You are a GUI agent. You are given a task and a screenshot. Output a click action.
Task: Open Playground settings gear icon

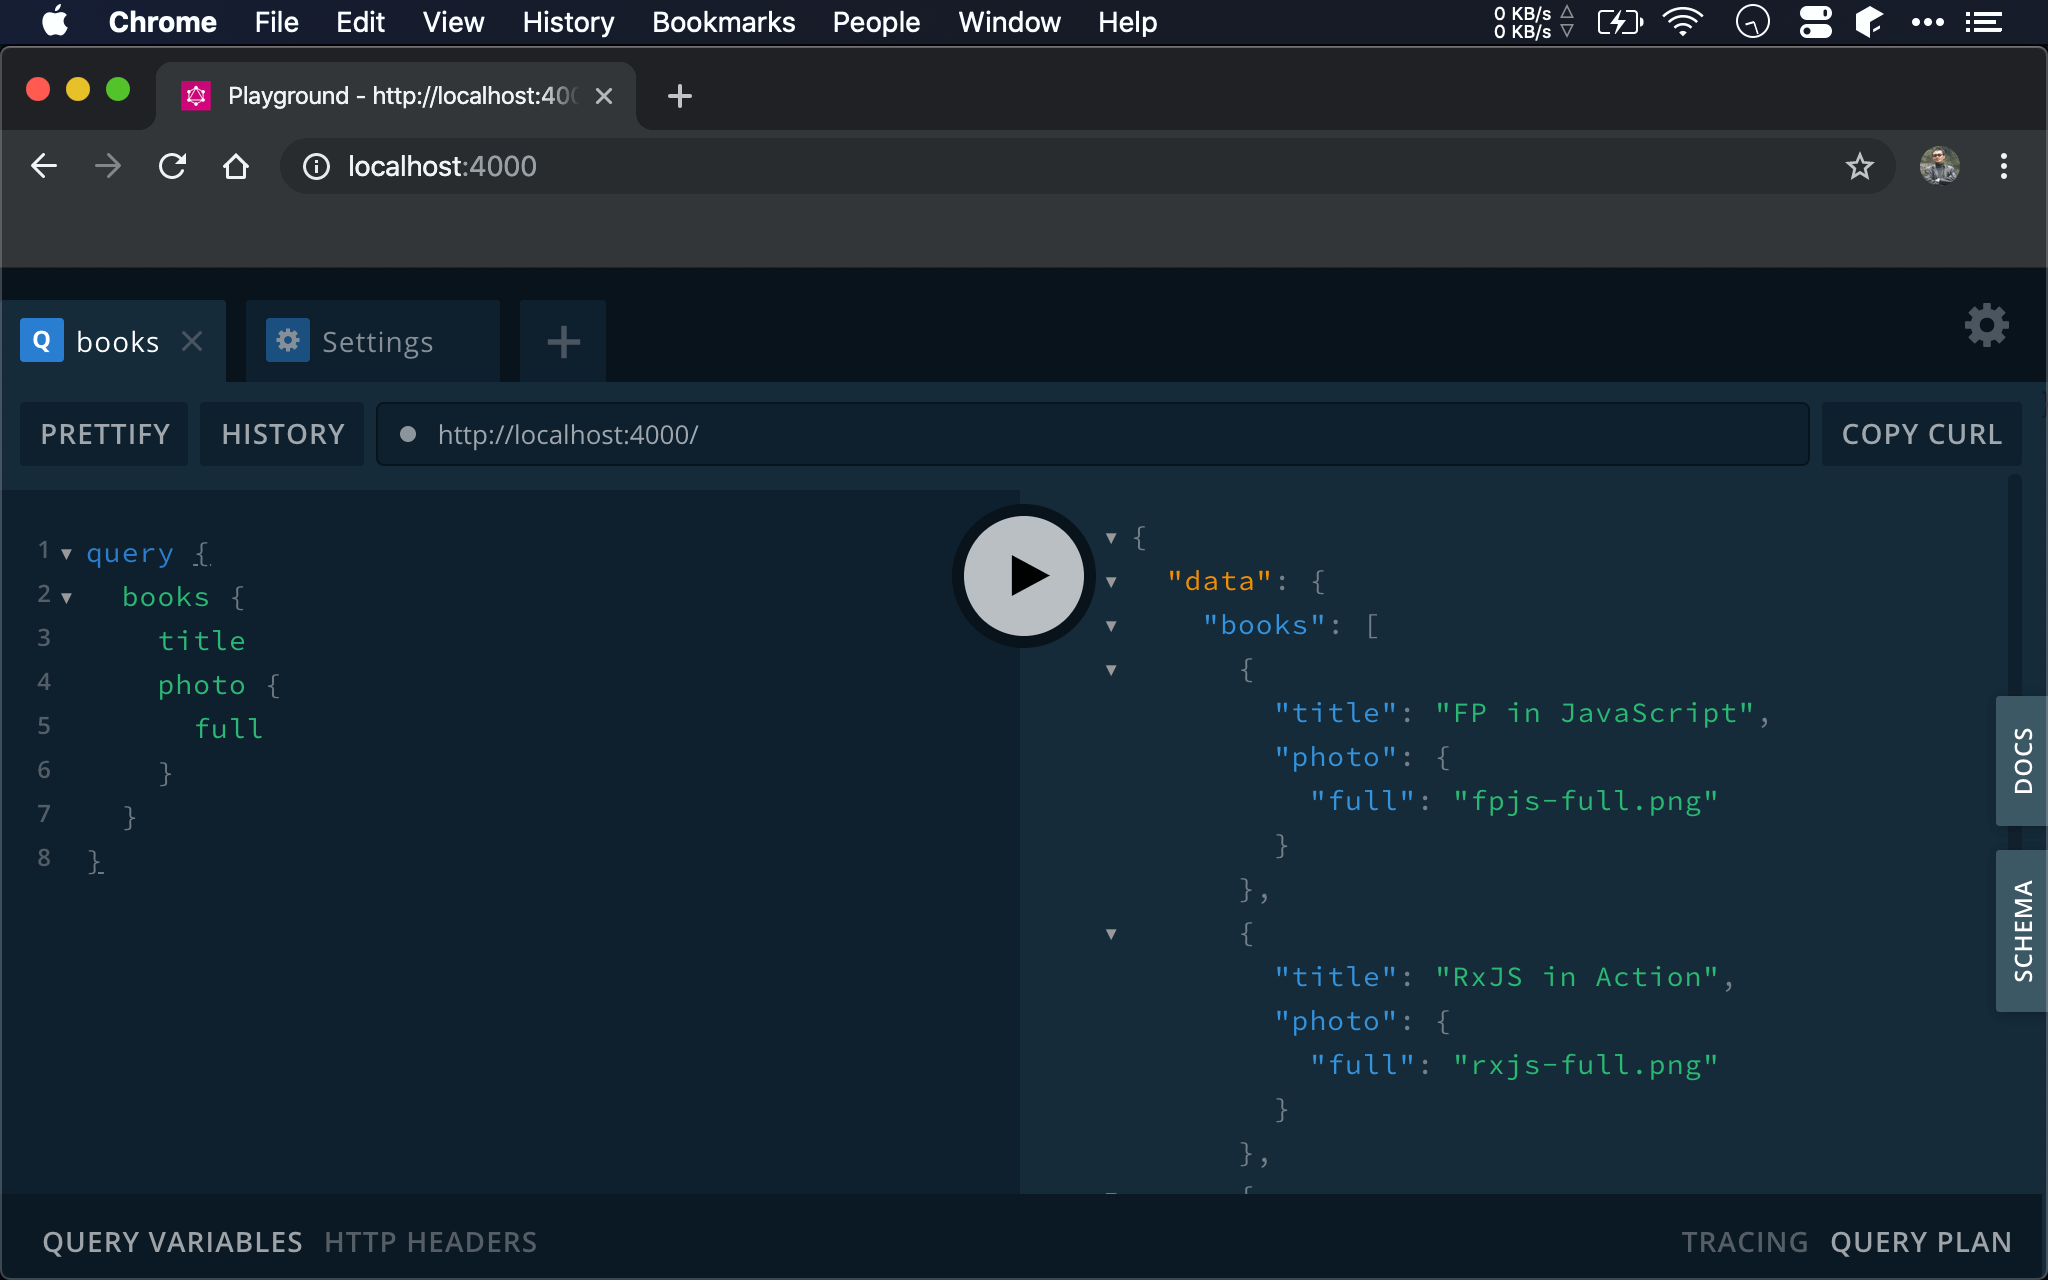coord(1986,325)
